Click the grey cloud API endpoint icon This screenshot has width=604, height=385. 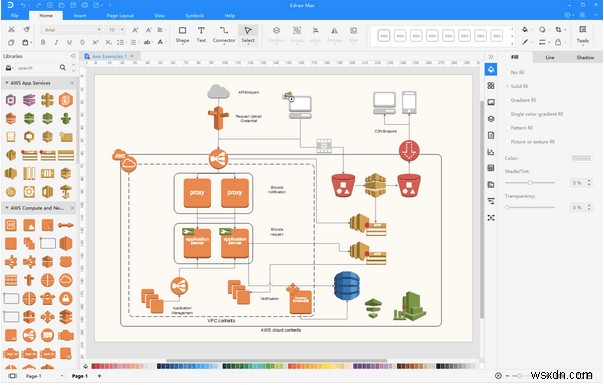(x=218, y=92)
